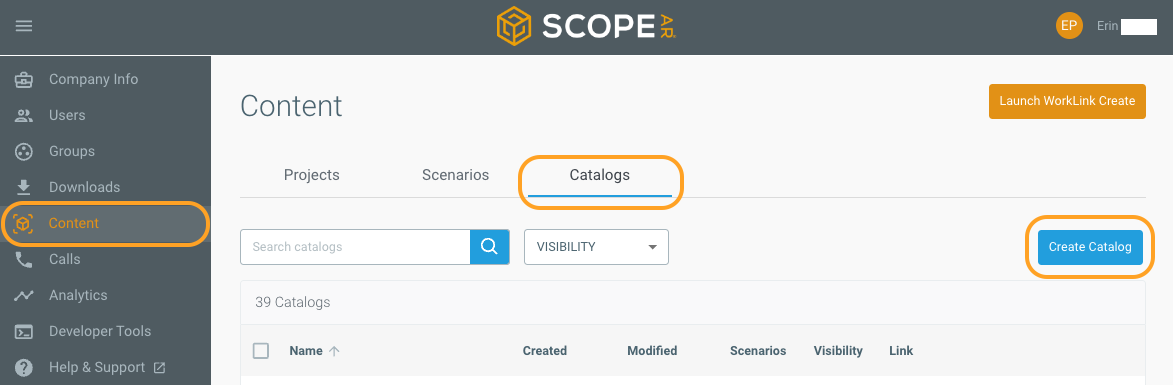1173x385 pixels.
Task: Click the Calls phone icon
Action: tap(24, 259)
